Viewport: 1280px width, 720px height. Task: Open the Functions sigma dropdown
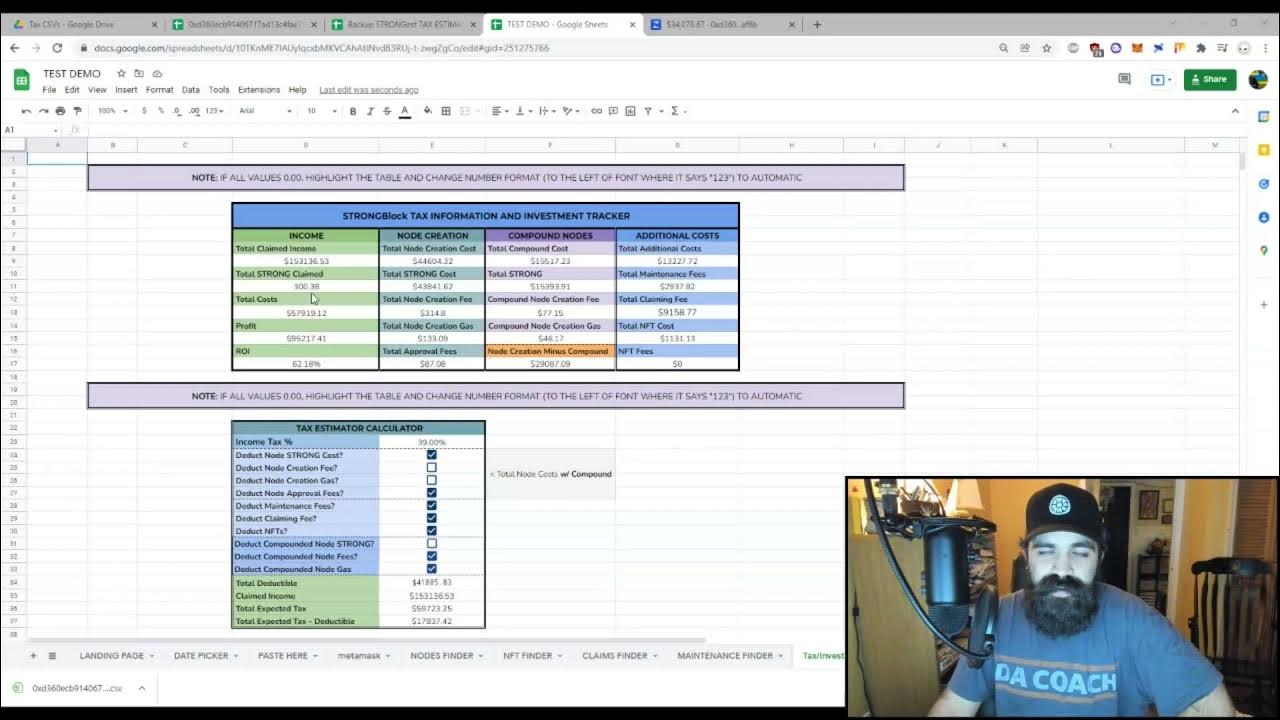(x=678, y=111)
